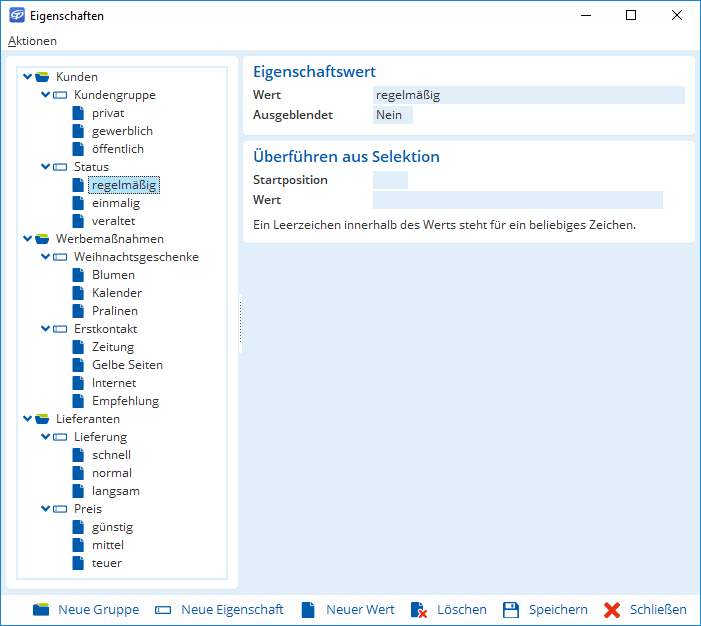The width and height of the screenshot is (701, 626).
Task: Open the Aktionen menu
Action: (x=32, y=41)
